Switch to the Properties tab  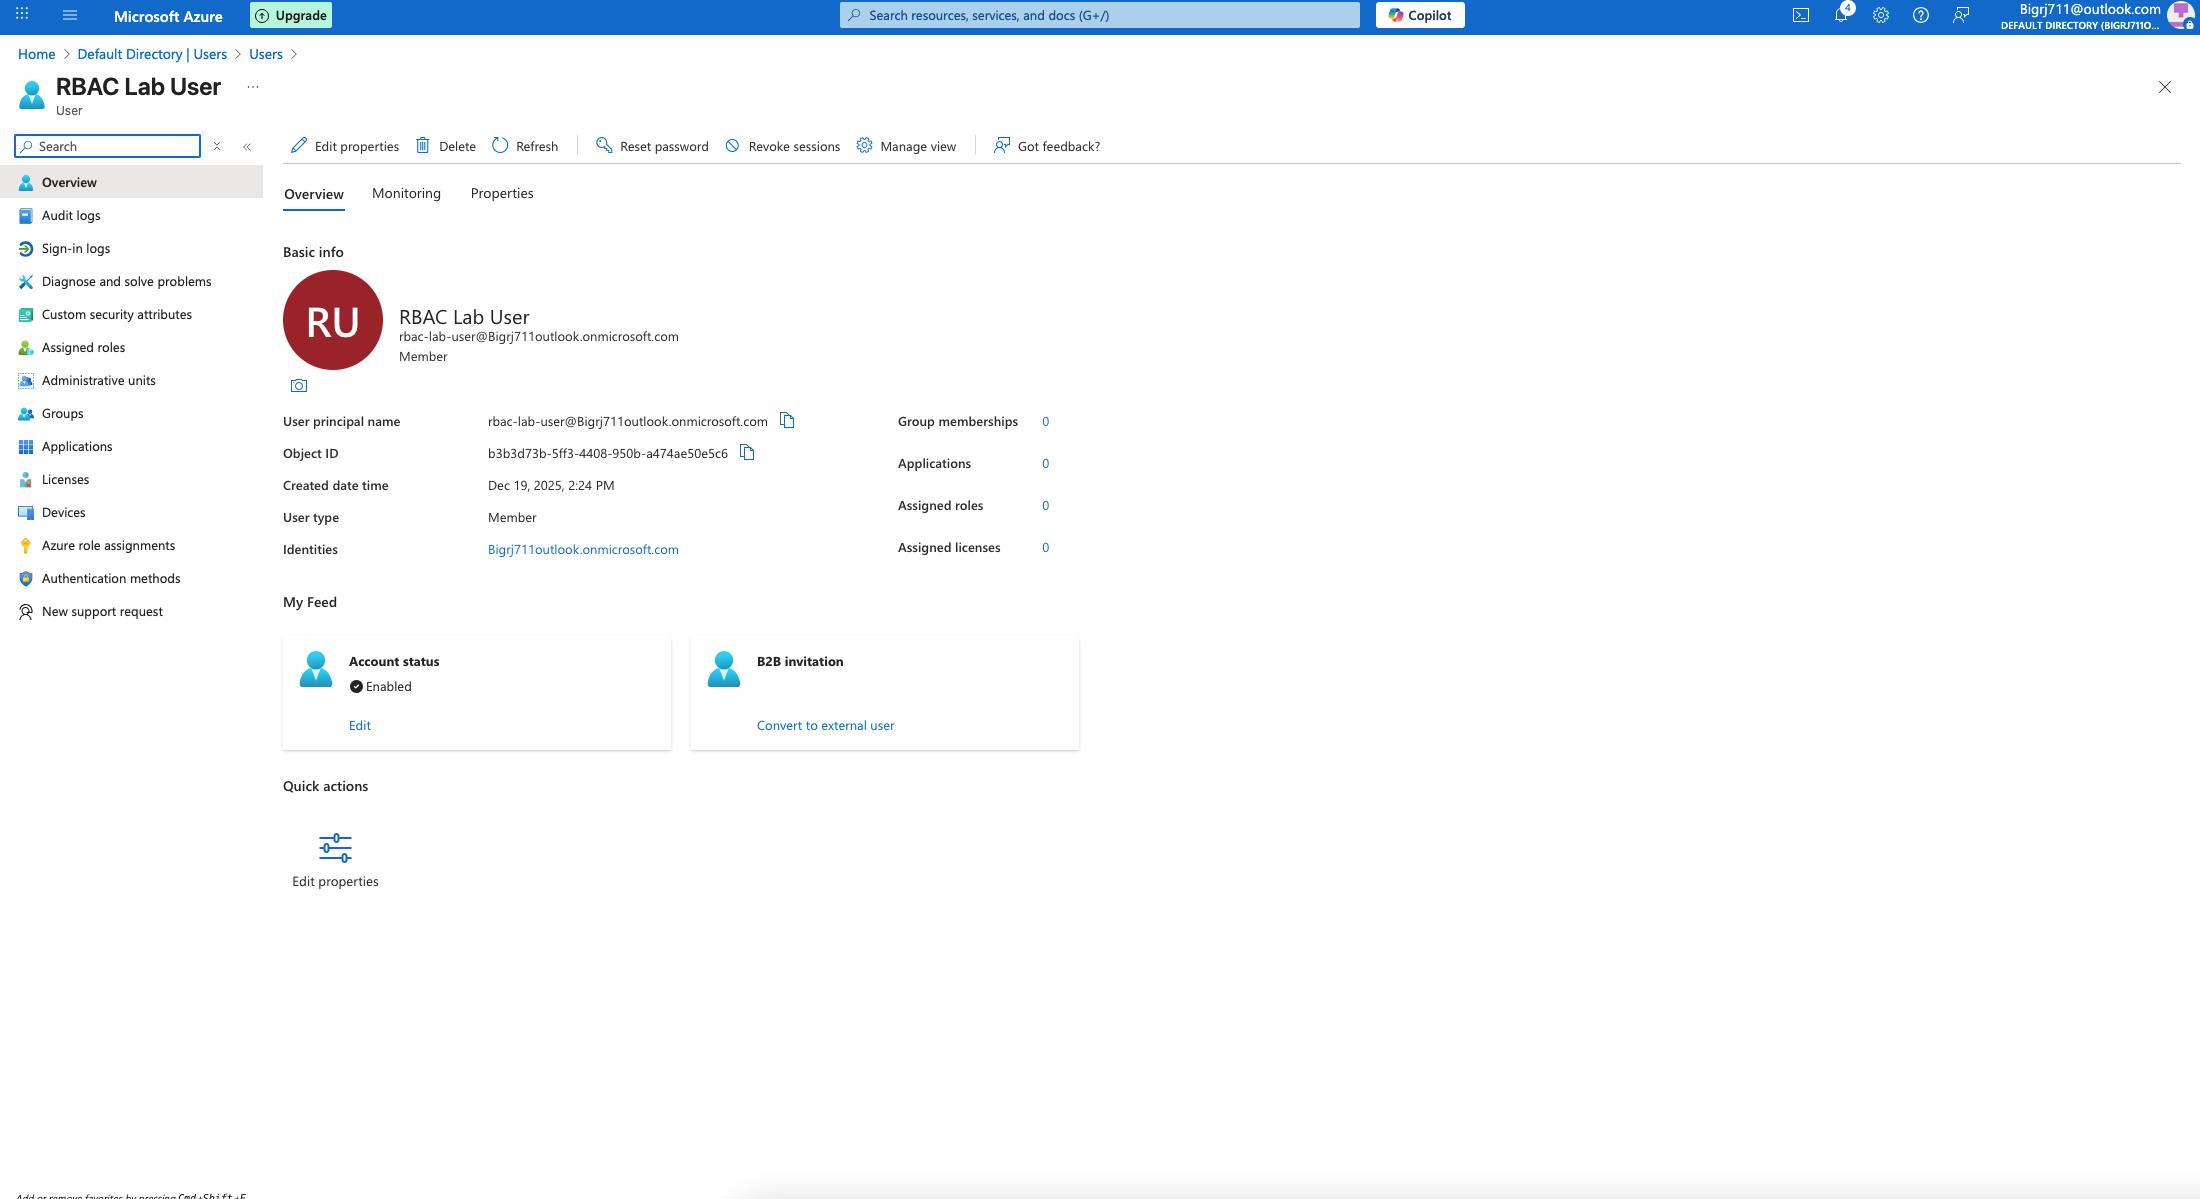[x=502, y=193]
